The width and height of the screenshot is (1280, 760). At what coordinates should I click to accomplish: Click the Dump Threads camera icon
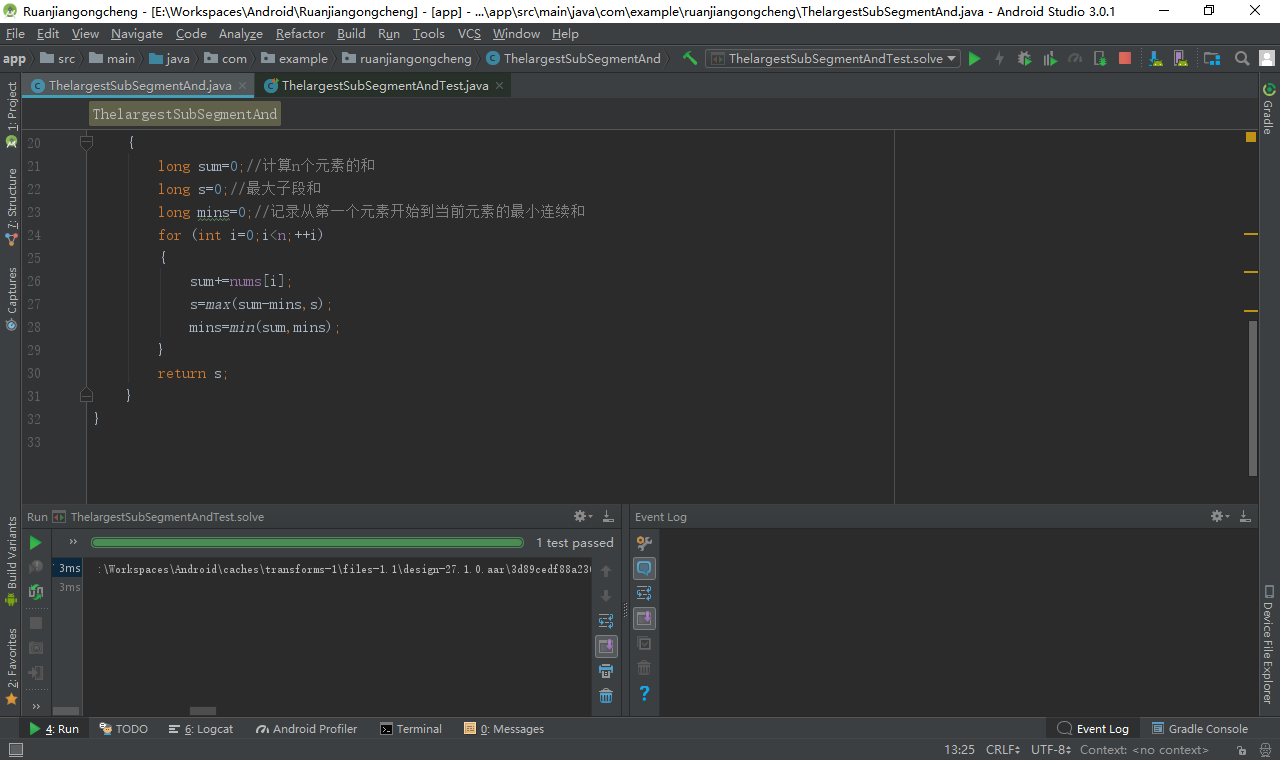36,648
